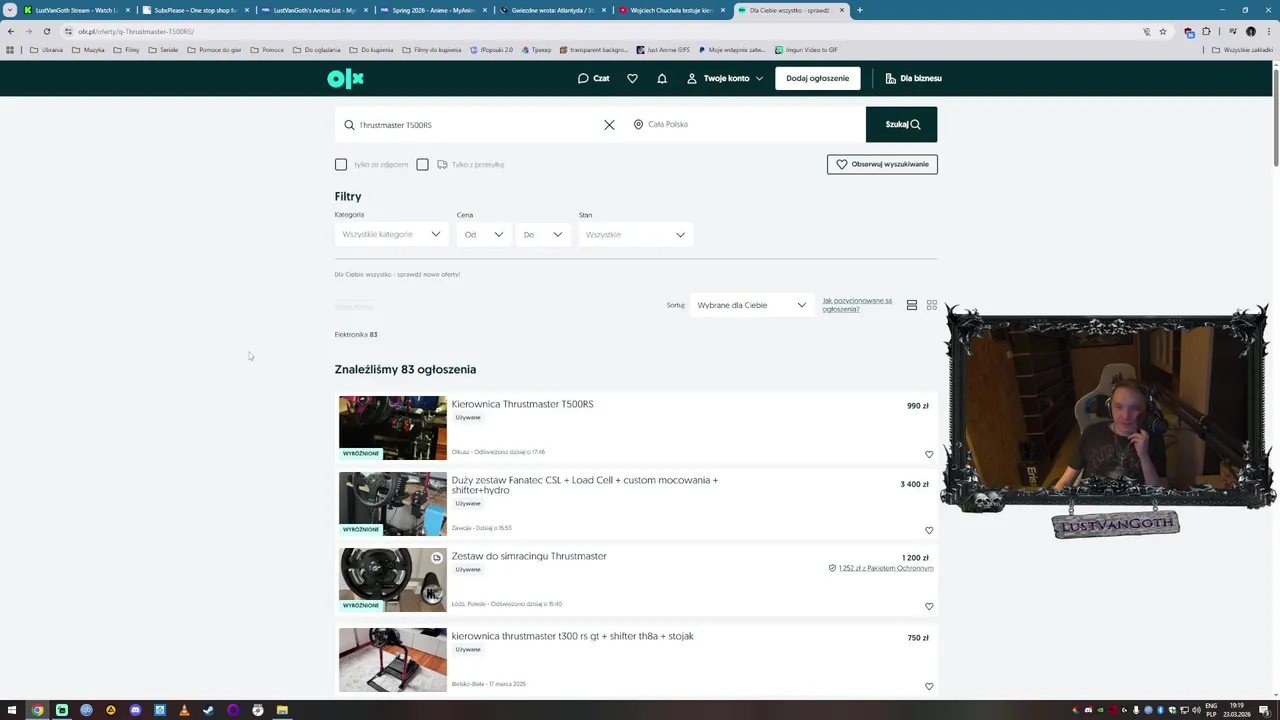Viewport: 1280px width, 720px height.
Task: Open 'Dla biznesu' link
Action: [x=913, y=78]
